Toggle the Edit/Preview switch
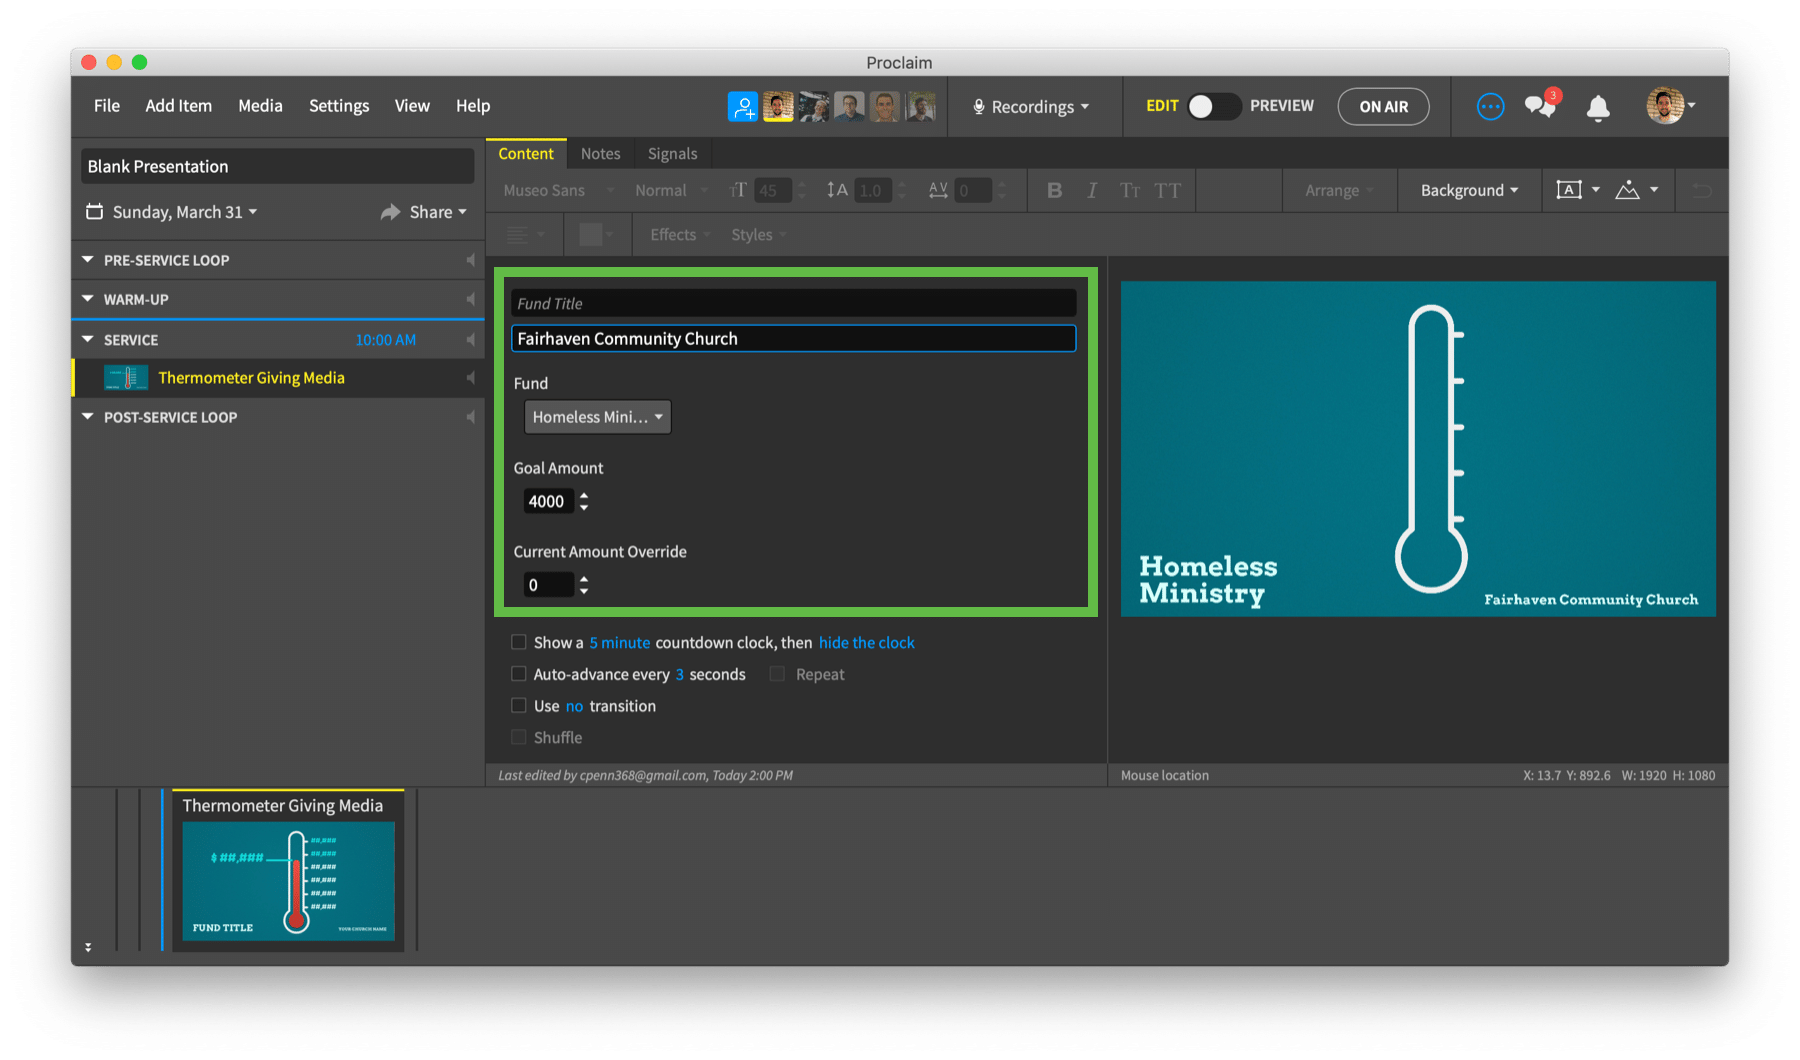 (x=1214, y=106)
